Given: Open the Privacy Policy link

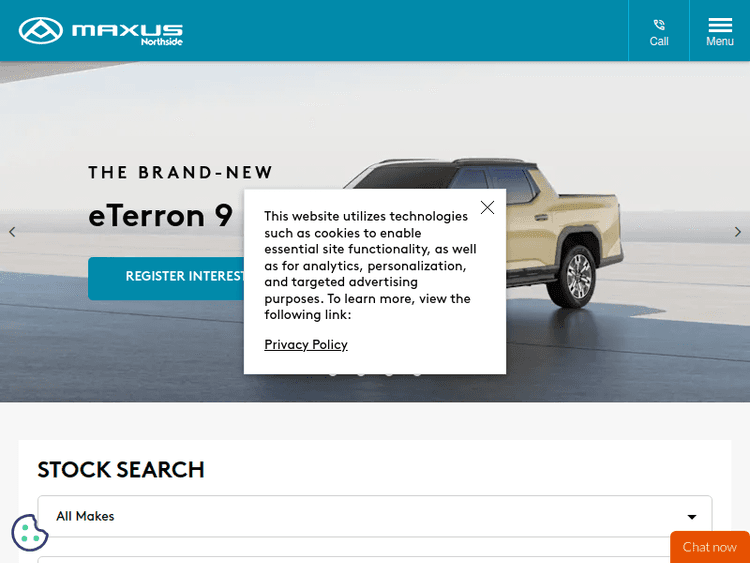Looking at the screenshot, I should [x=306, y=344].
